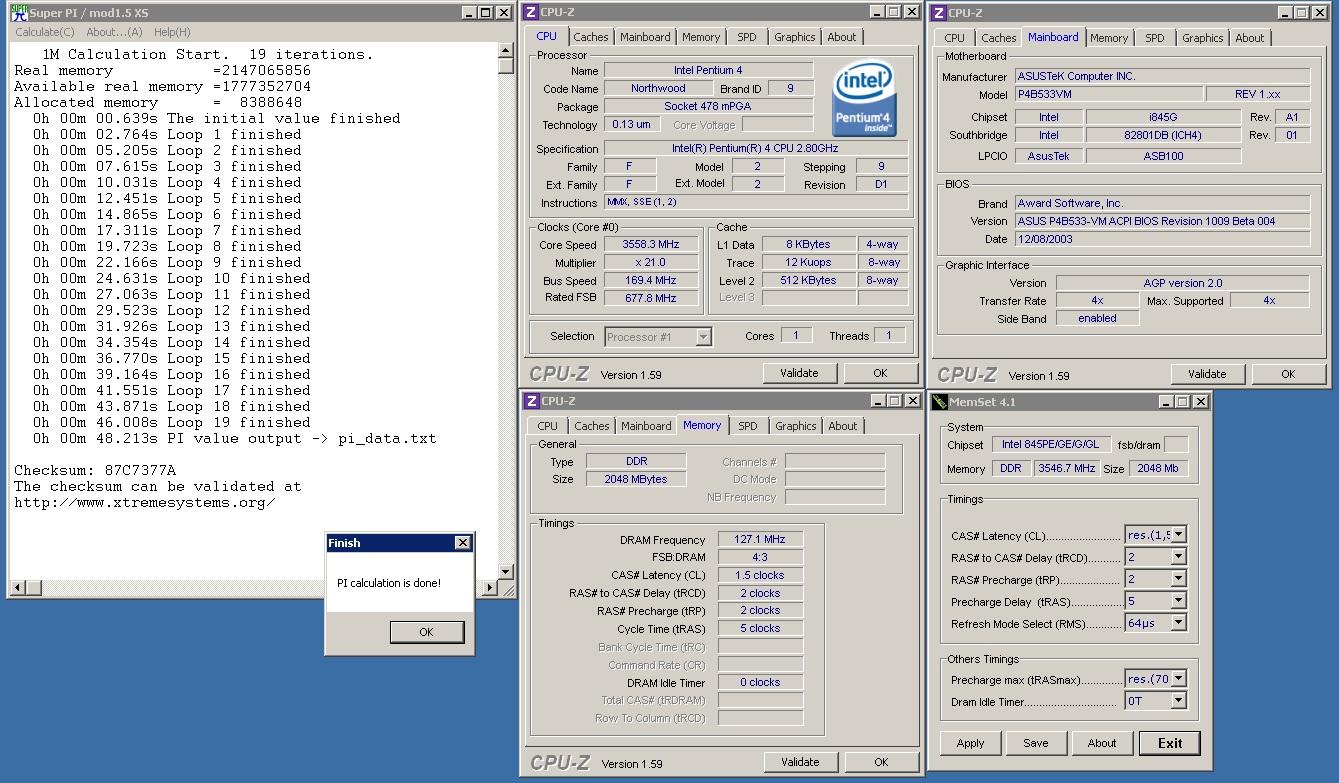Viewport: 1339px width, 783px height.
Task: Open the About menu in Super PI
Action: [114, 32]
